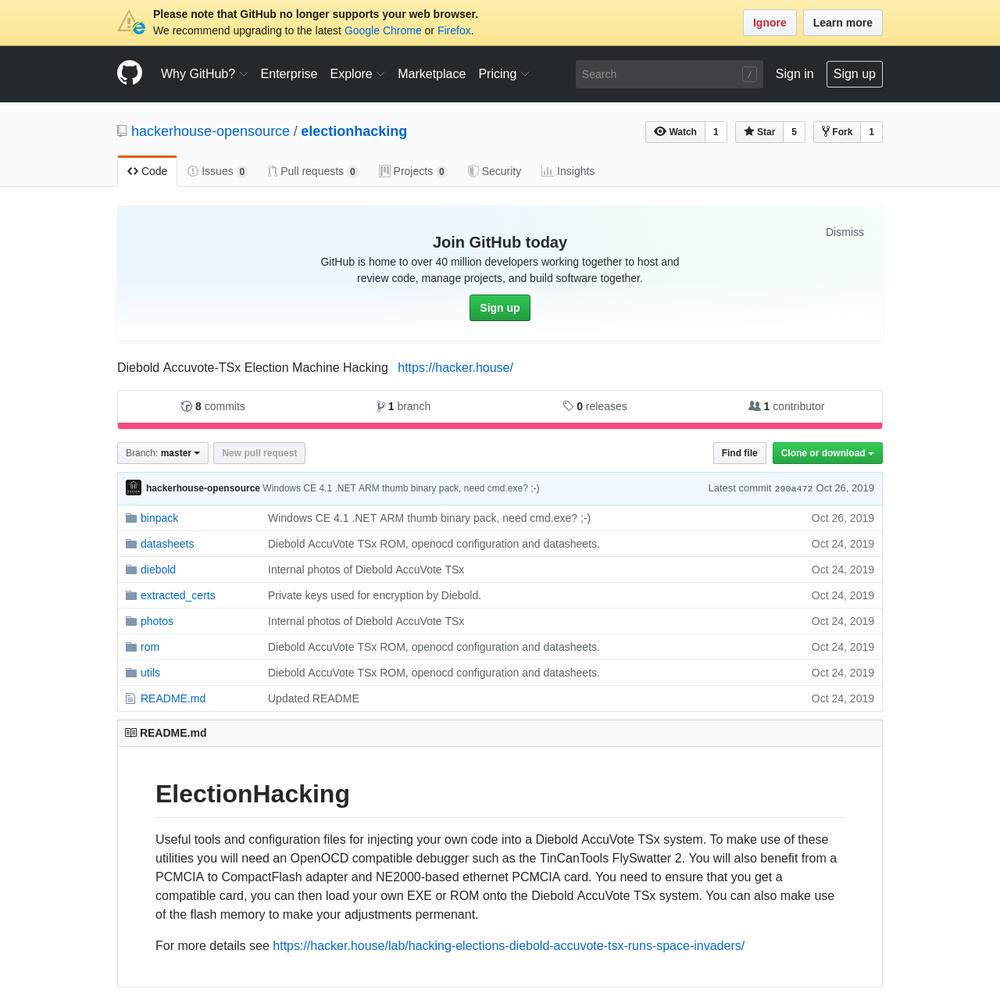Select the Code tab

click(147, 172)
